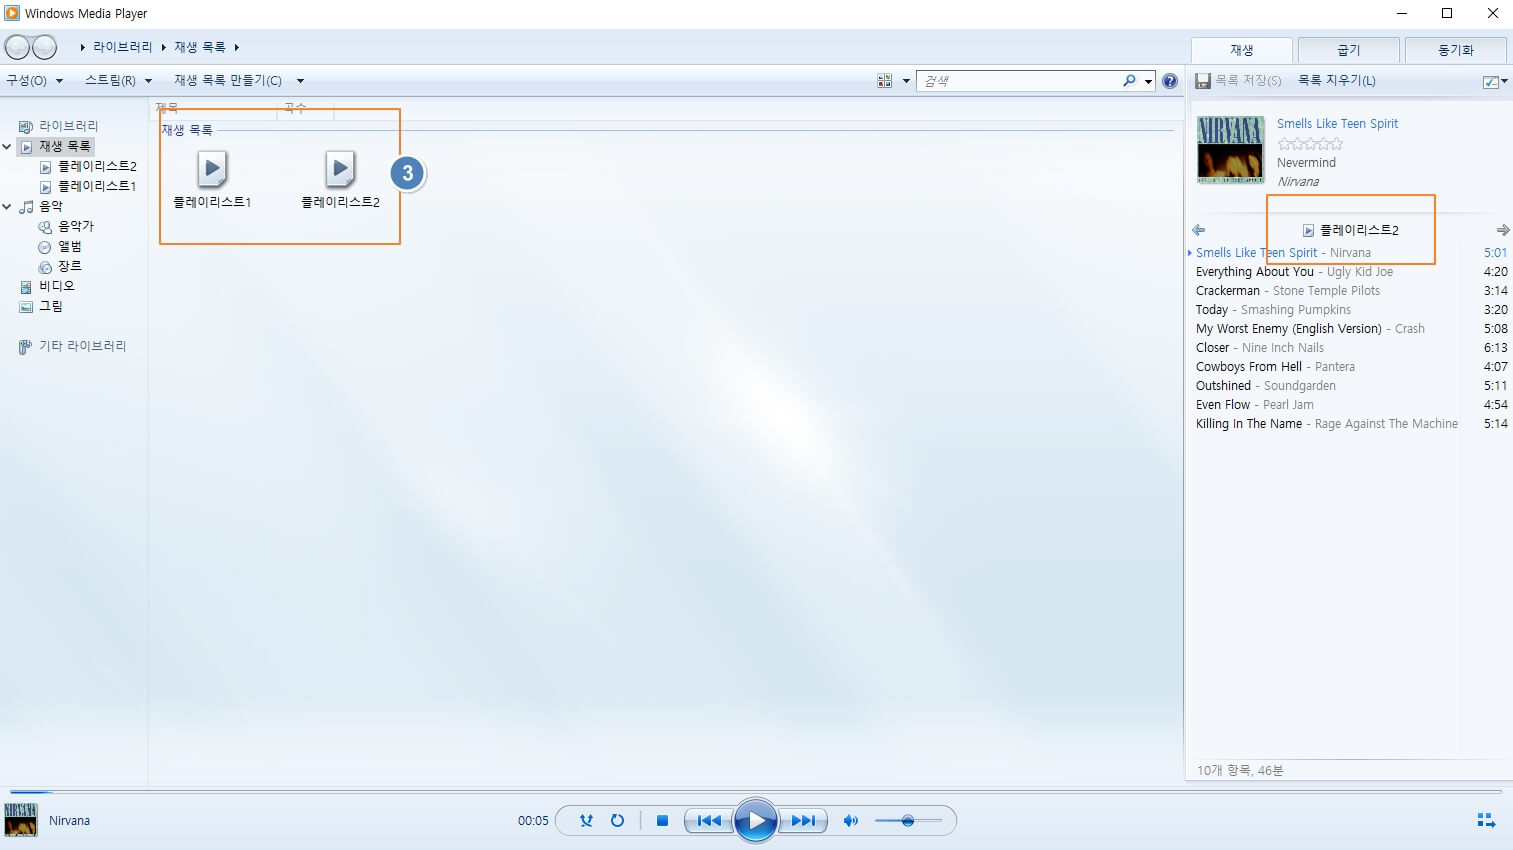The width and height of the screenshot is (1513, 850).
Task: Open the search options dropdown arrow
Action: pos(1149,81)
